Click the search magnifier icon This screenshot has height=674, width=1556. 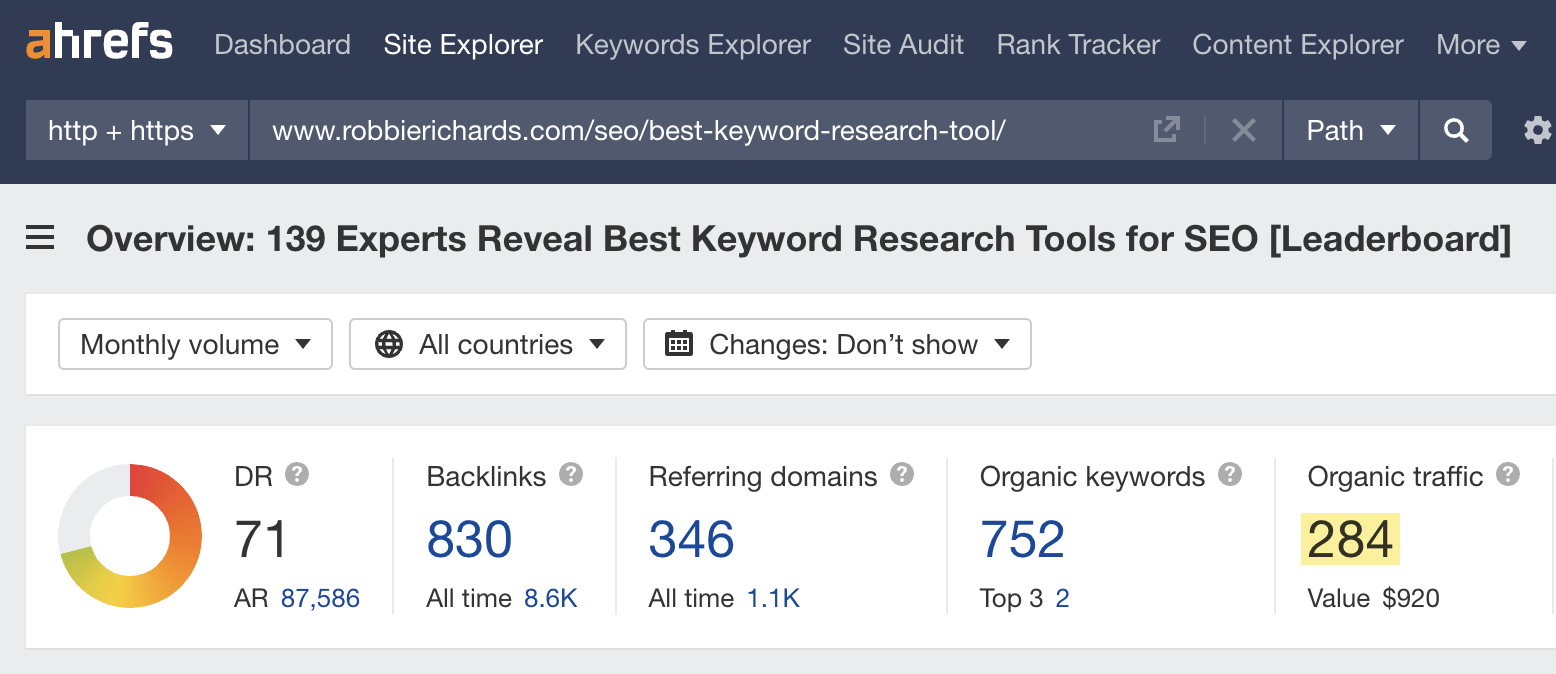tap(1455, 130)
